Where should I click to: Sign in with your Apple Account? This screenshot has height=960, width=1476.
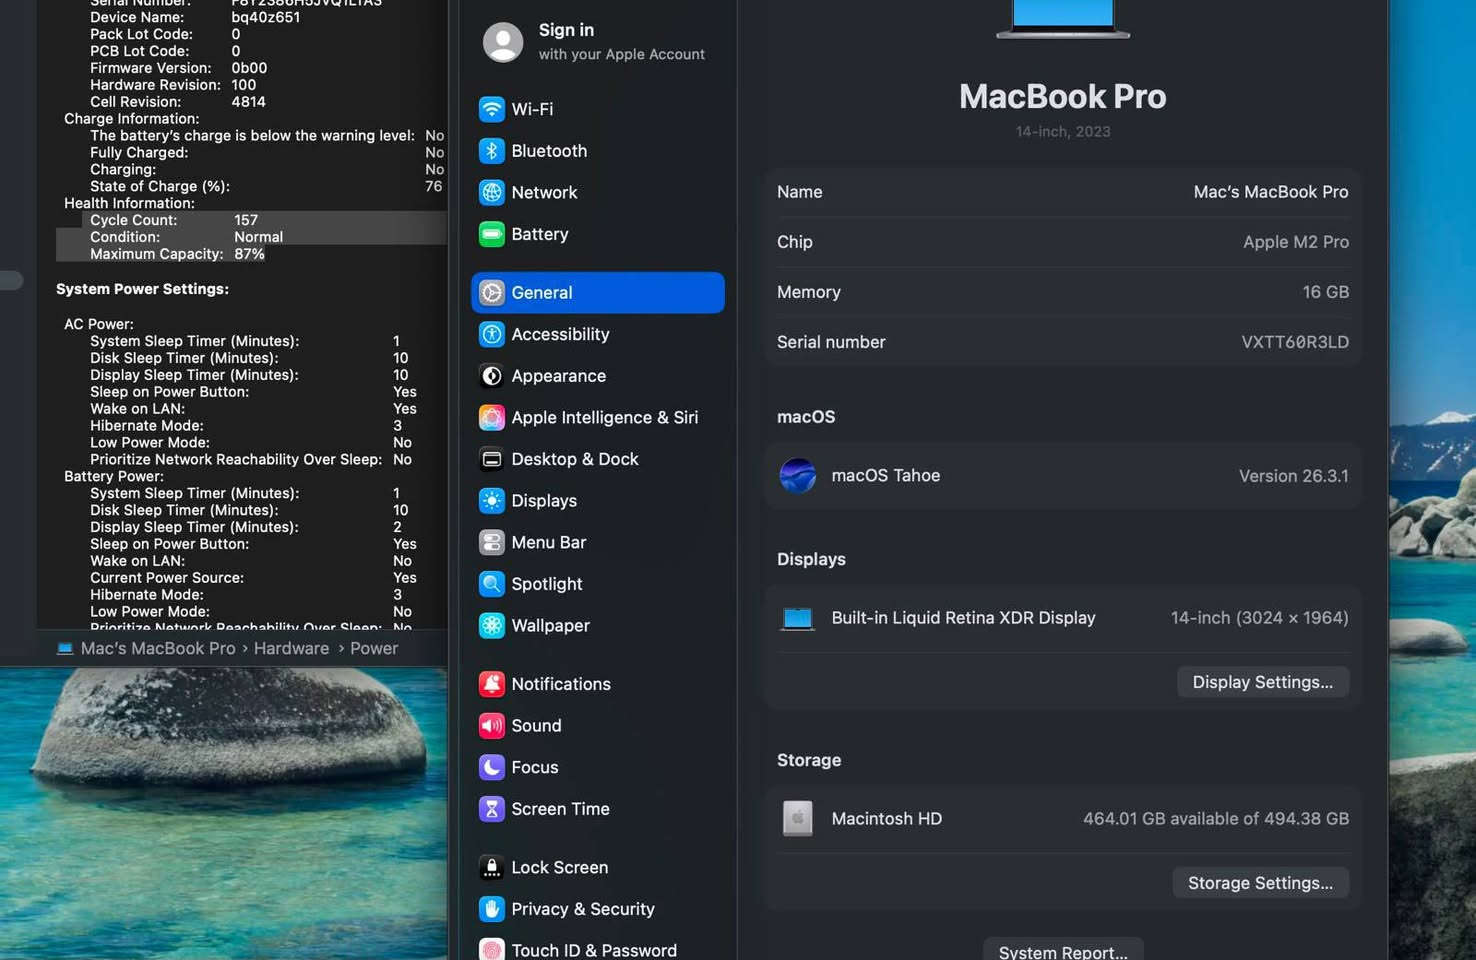(x=598, y=42)
